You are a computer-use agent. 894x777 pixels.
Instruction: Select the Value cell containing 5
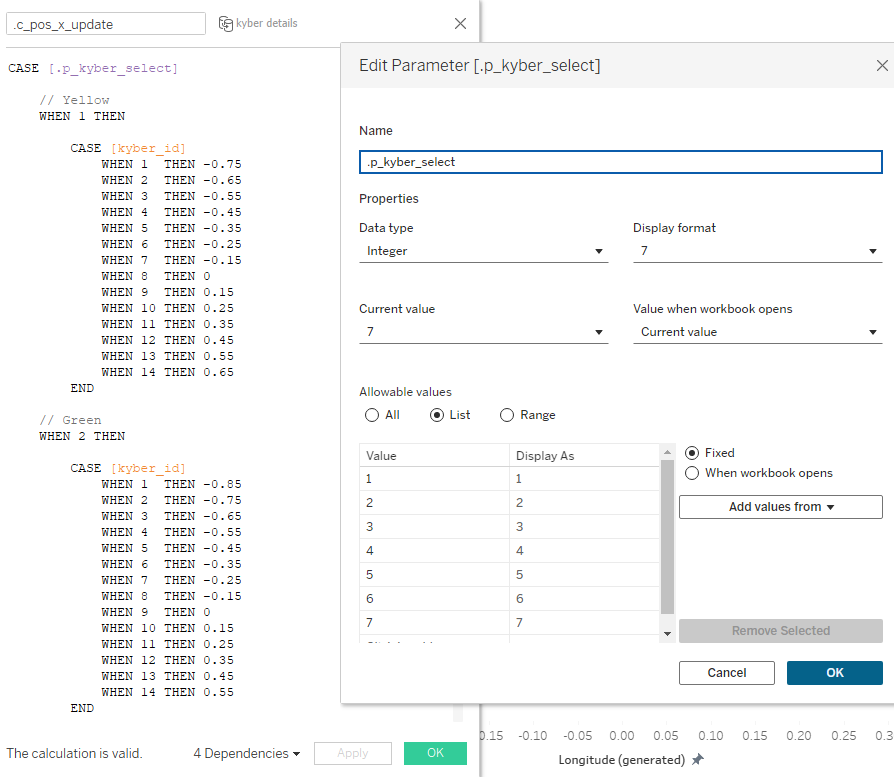(434, 575)
